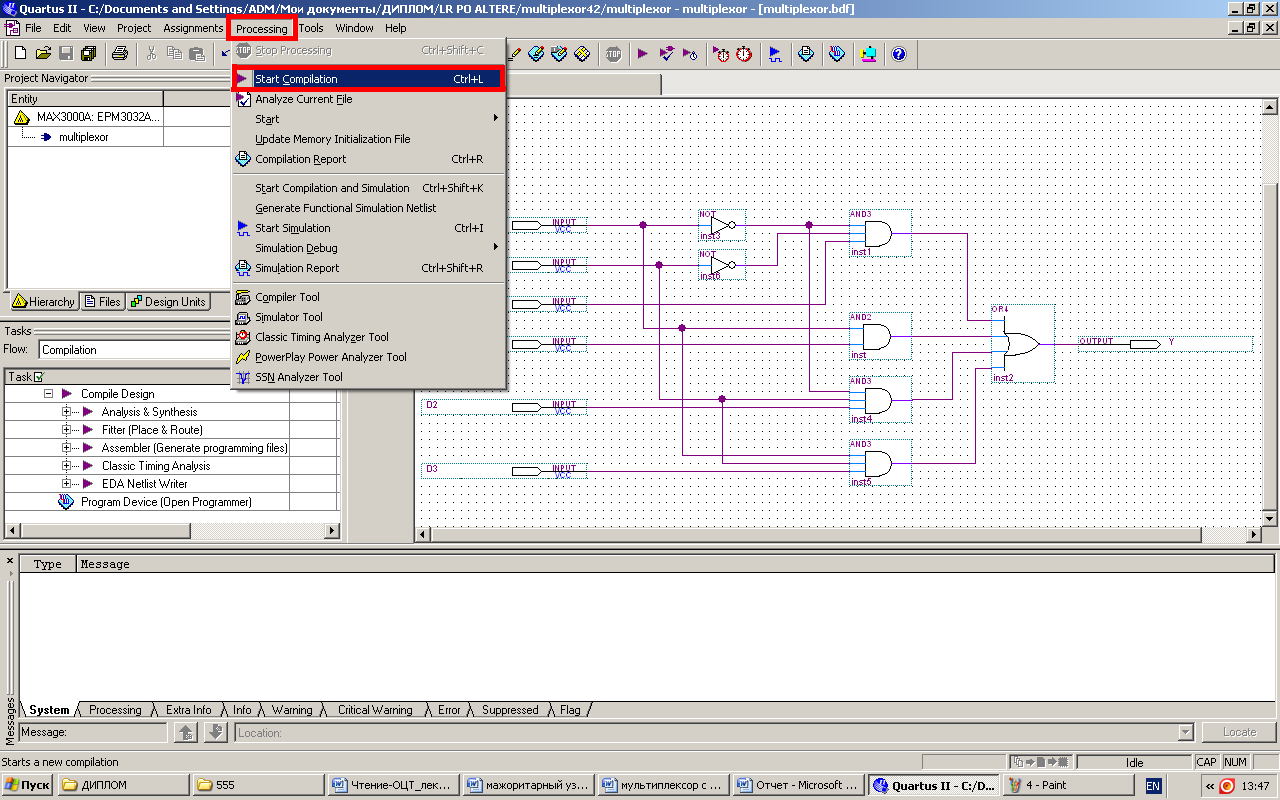Open the Critical Warning messages tab
This screenshot has width=1280, height=800.
pyautogui.click(x=375, y=710)
